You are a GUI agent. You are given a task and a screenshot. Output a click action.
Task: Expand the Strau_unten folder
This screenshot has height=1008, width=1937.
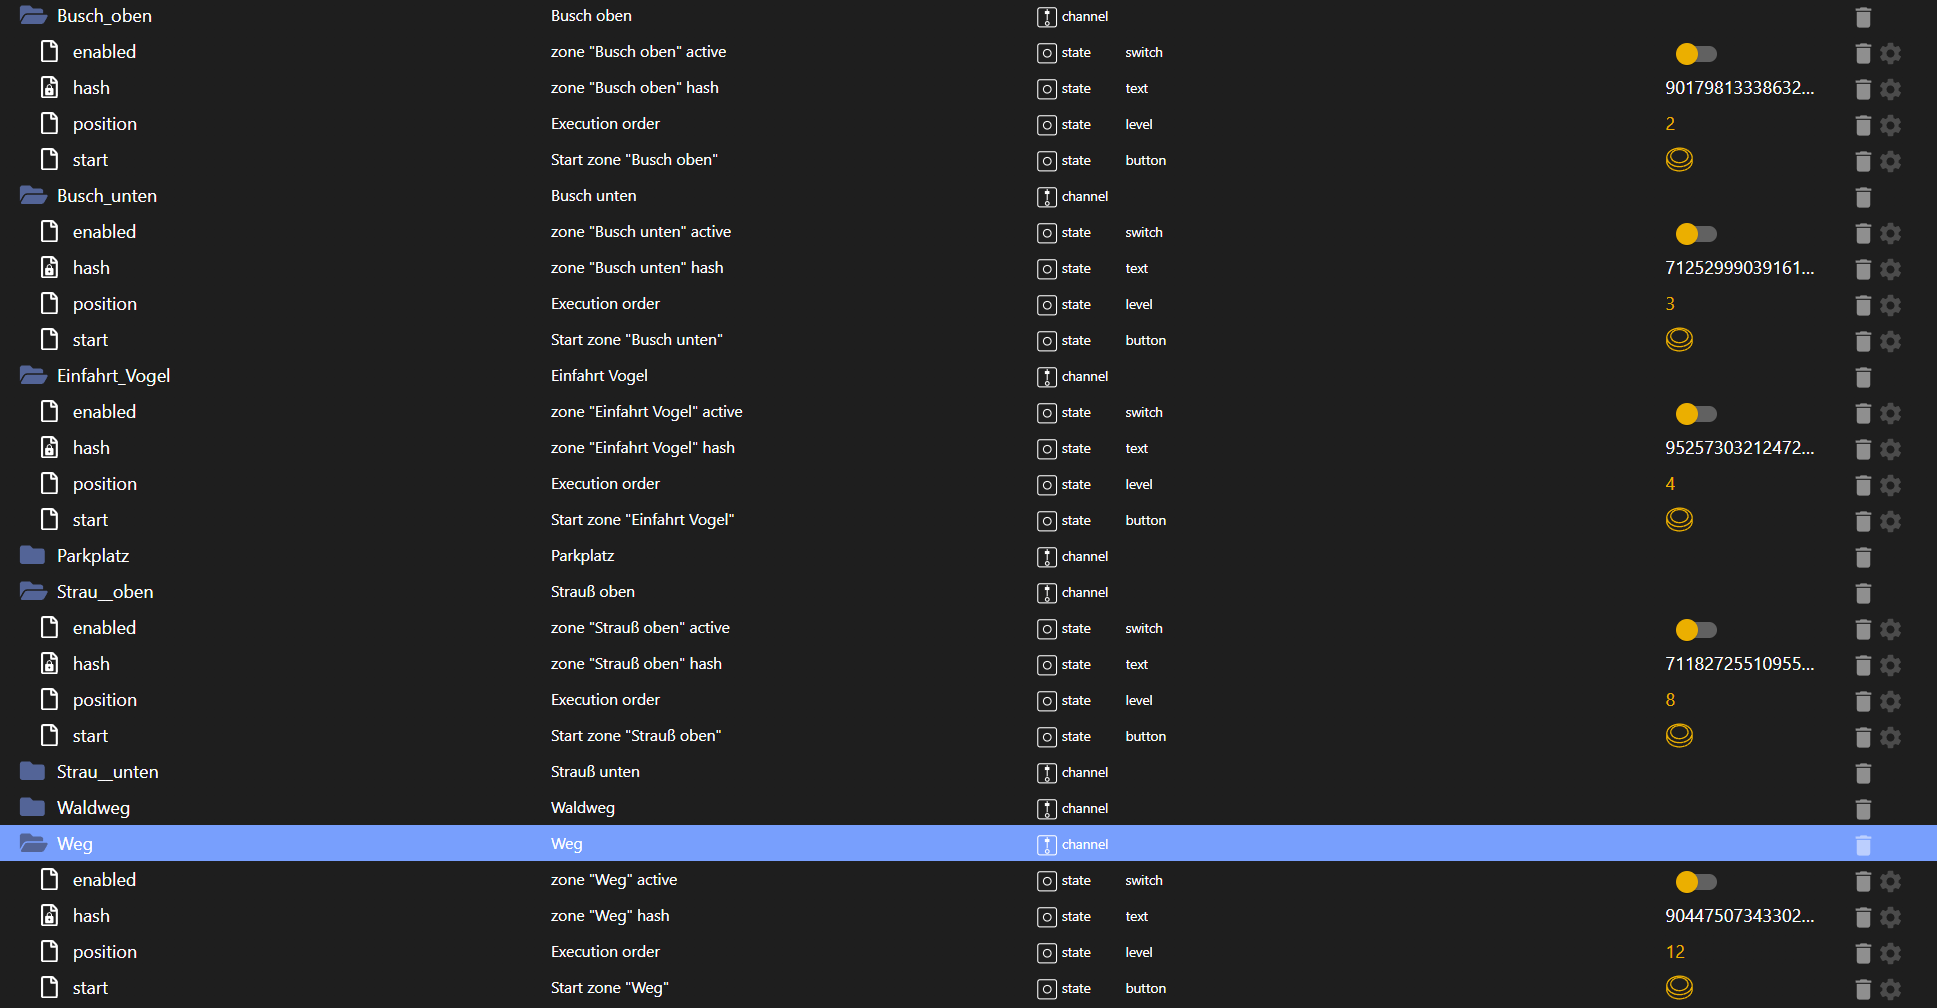pyautogui.click(x=33, y=772)
